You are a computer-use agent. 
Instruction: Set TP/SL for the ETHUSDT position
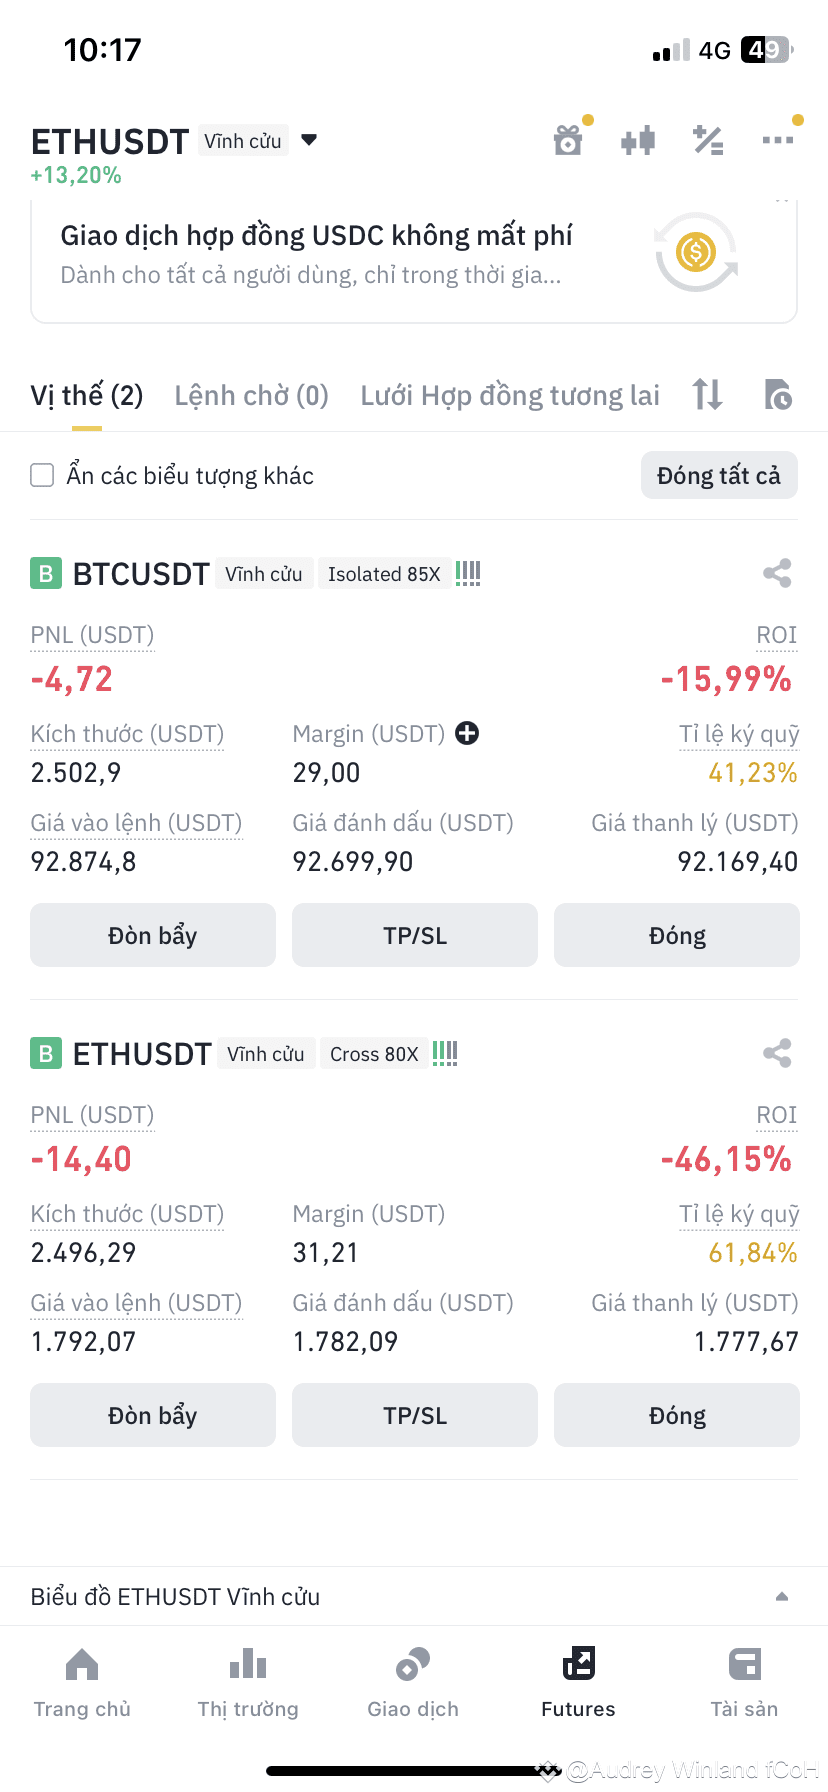click(x=415, y=1415)
